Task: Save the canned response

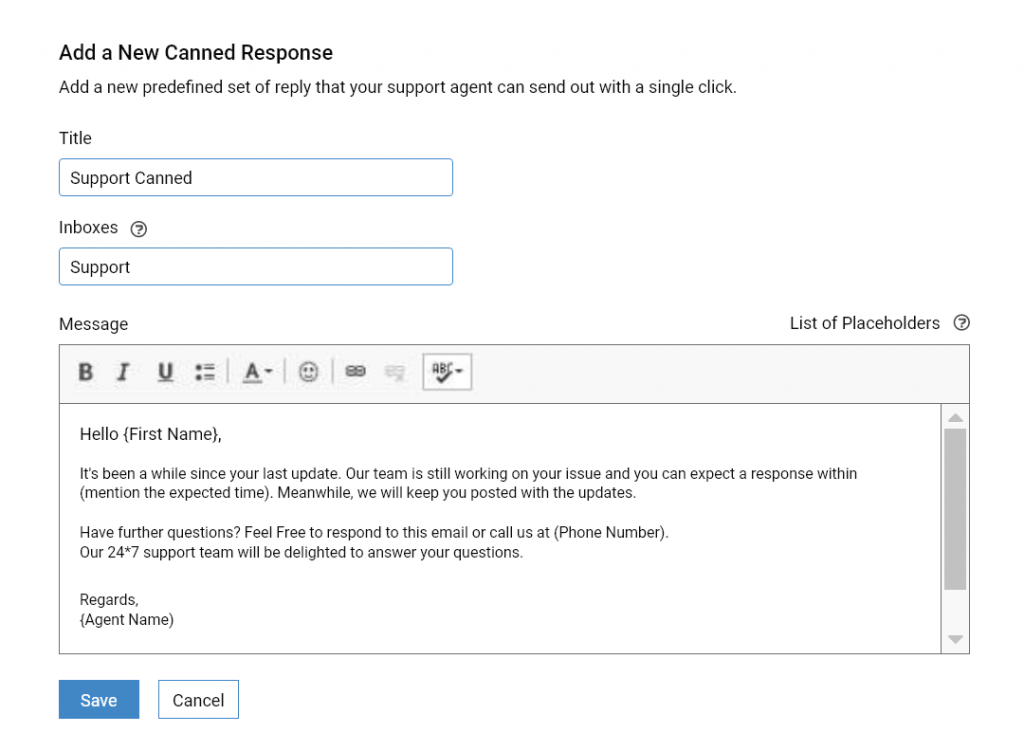Action: 99,700
